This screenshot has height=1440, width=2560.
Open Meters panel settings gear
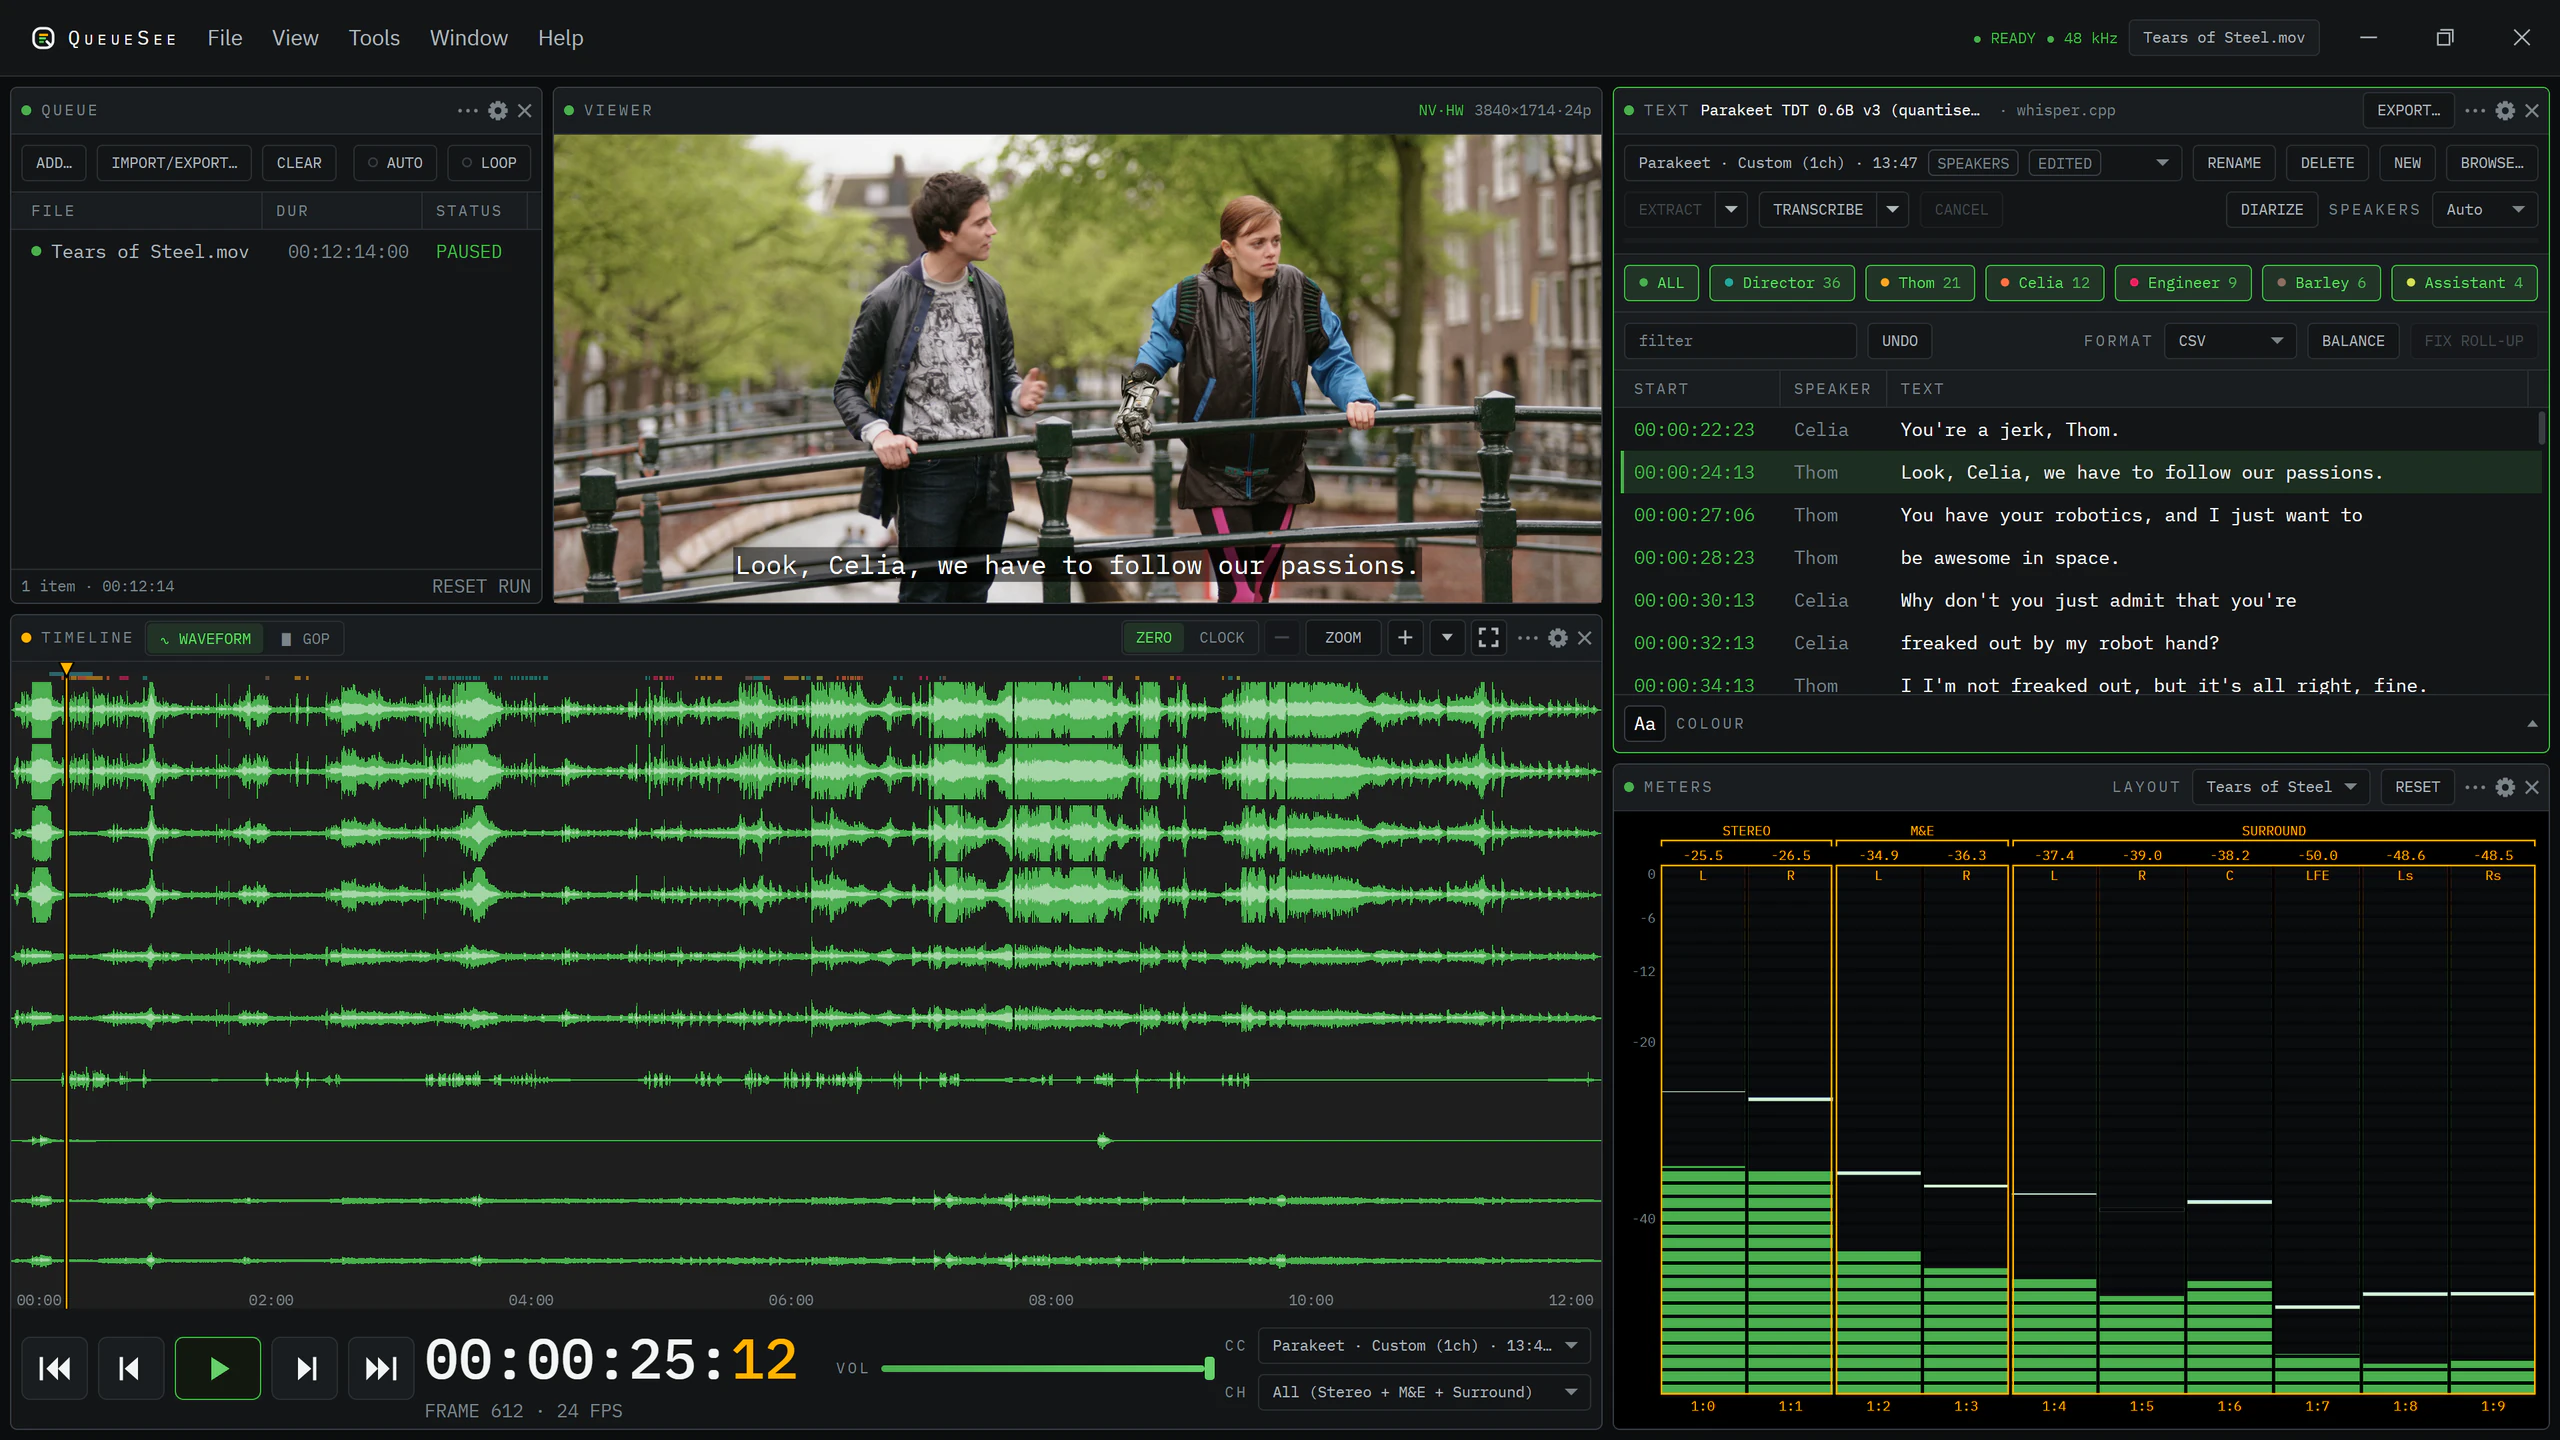pos(2505,788)
